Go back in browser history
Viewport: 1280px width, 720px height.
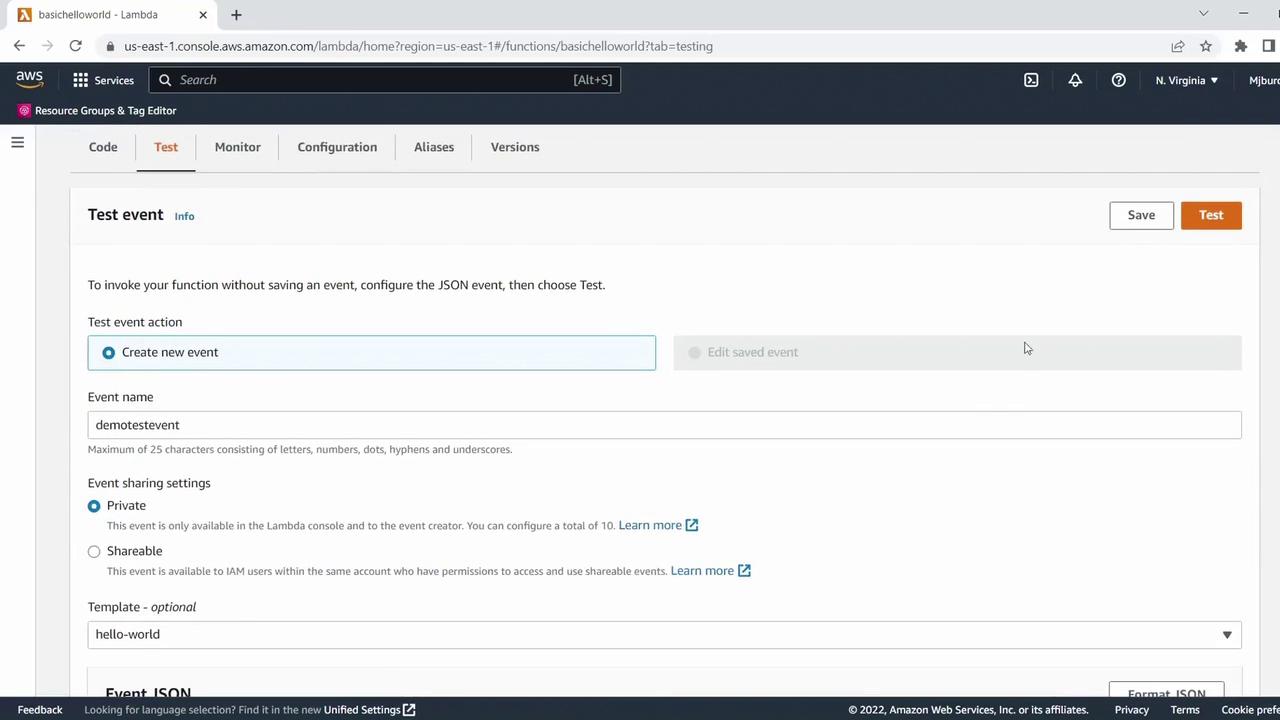(x=19, y=46)
